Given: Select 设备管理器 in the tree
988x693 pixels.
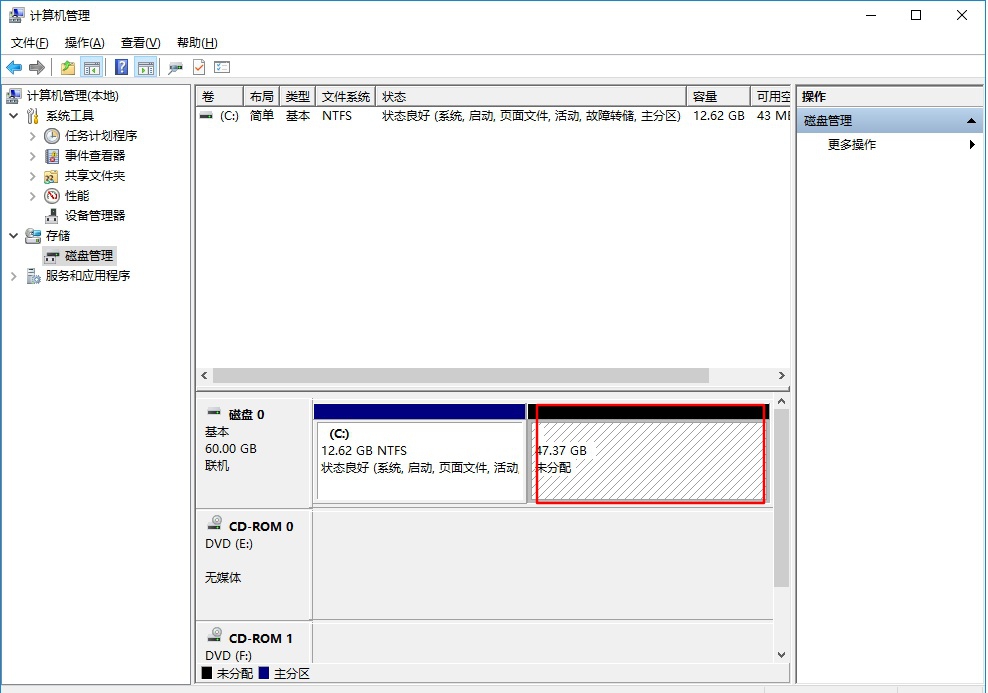Looking at the screenshot, I should pos(95,215).
